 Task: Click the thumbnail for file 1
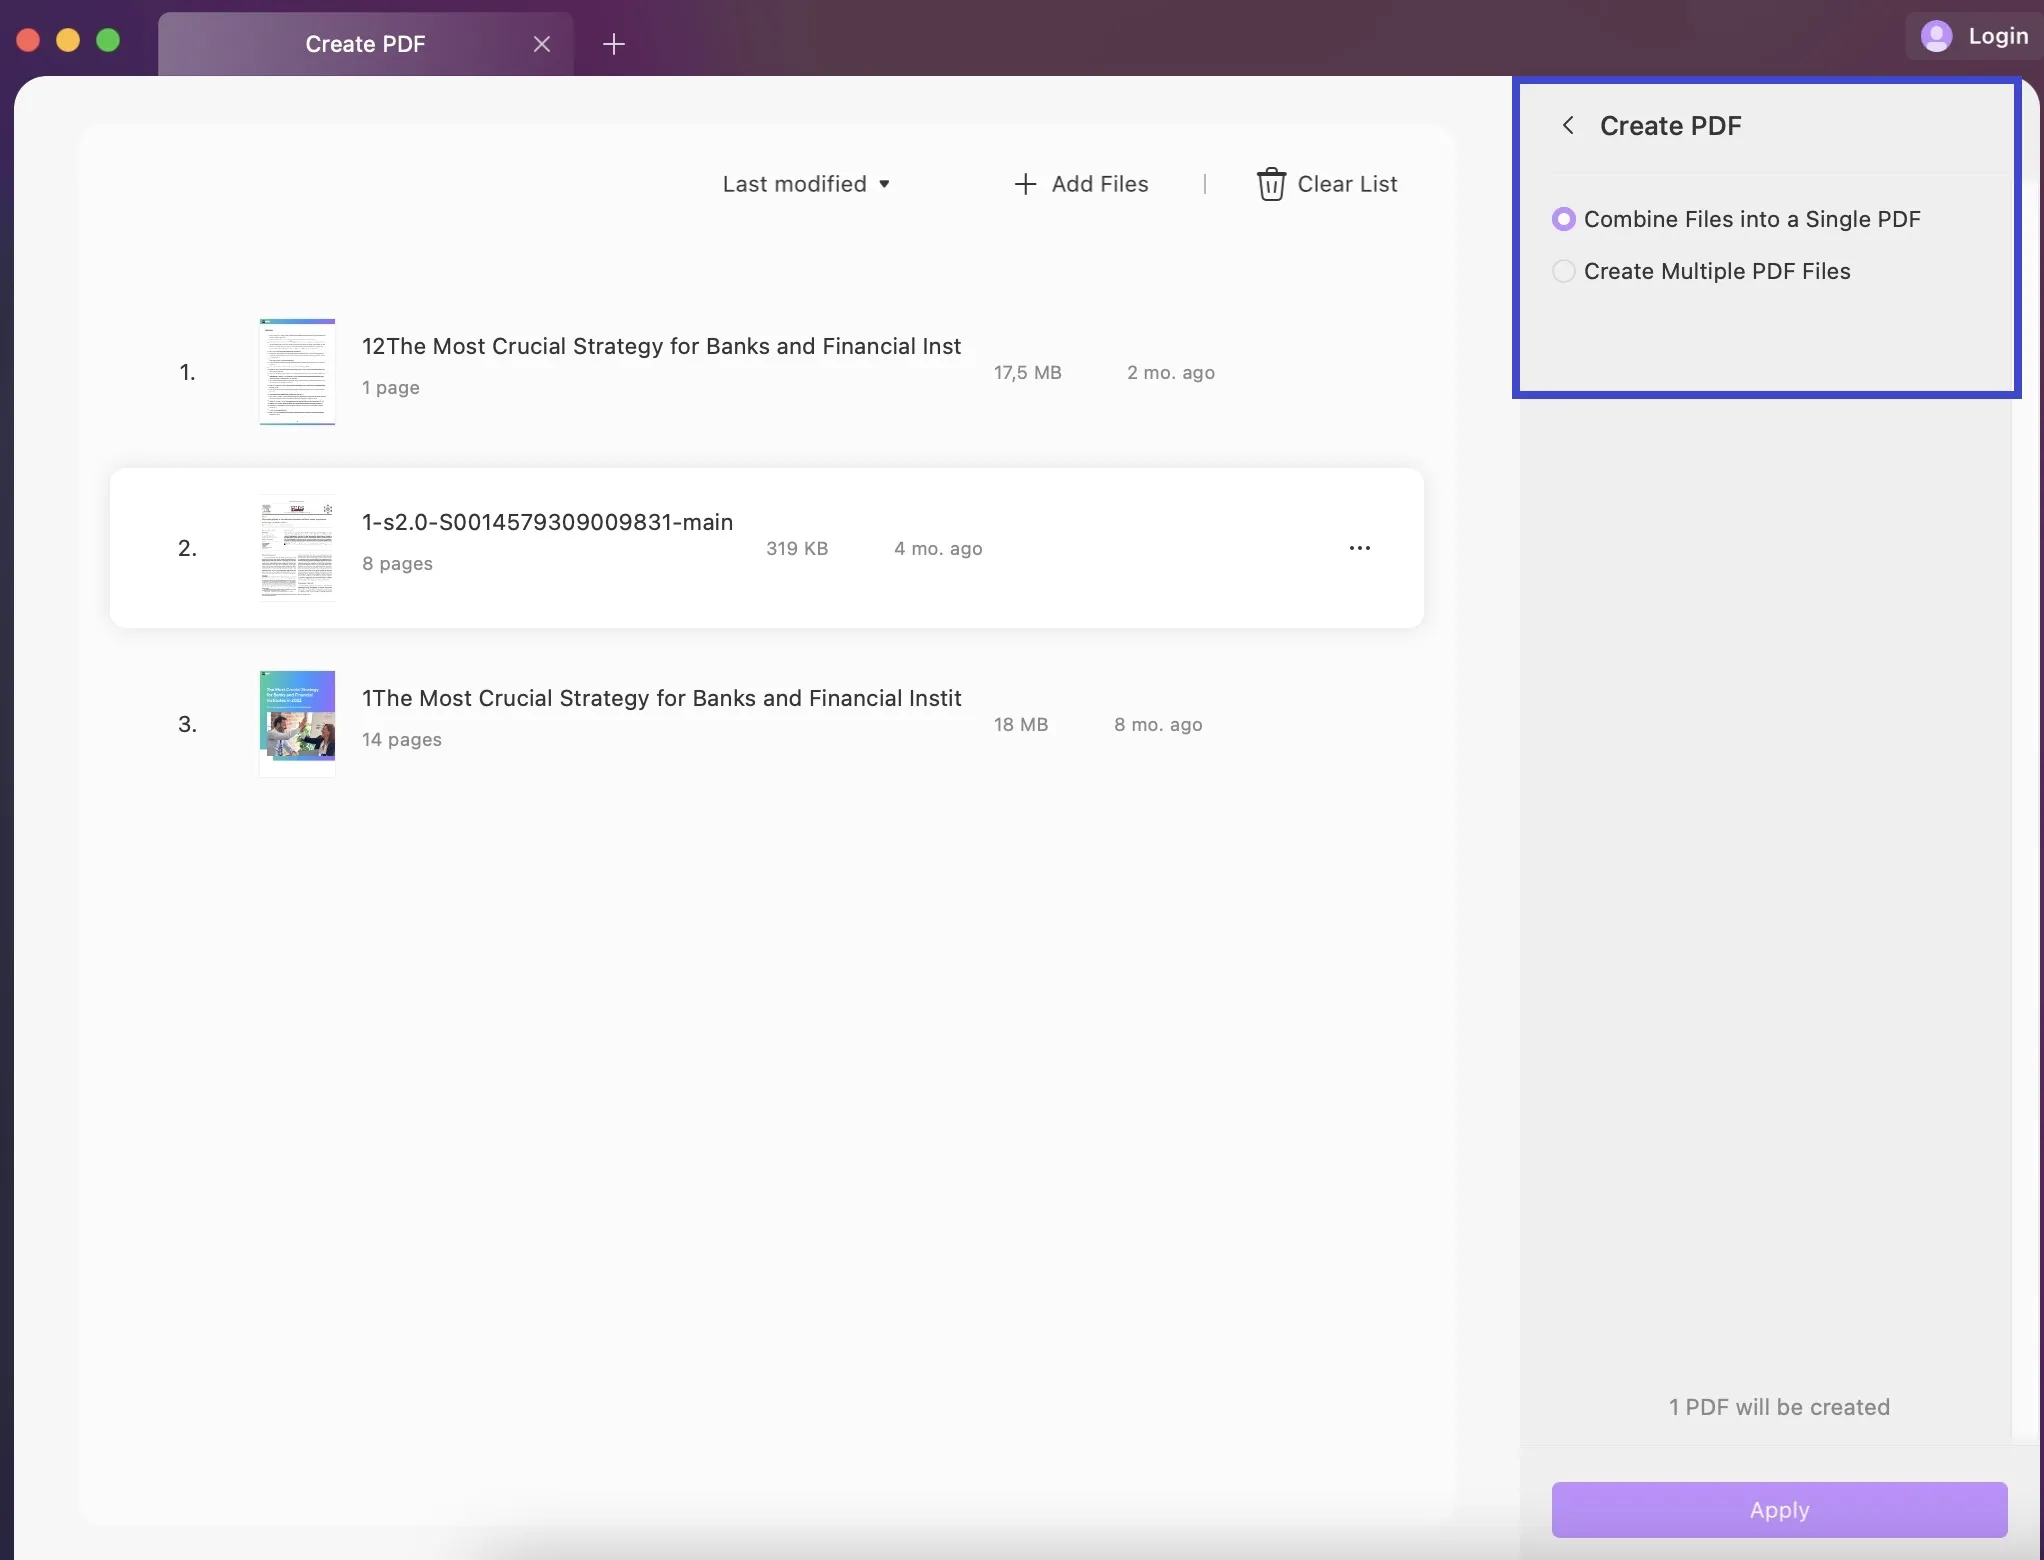296,370
